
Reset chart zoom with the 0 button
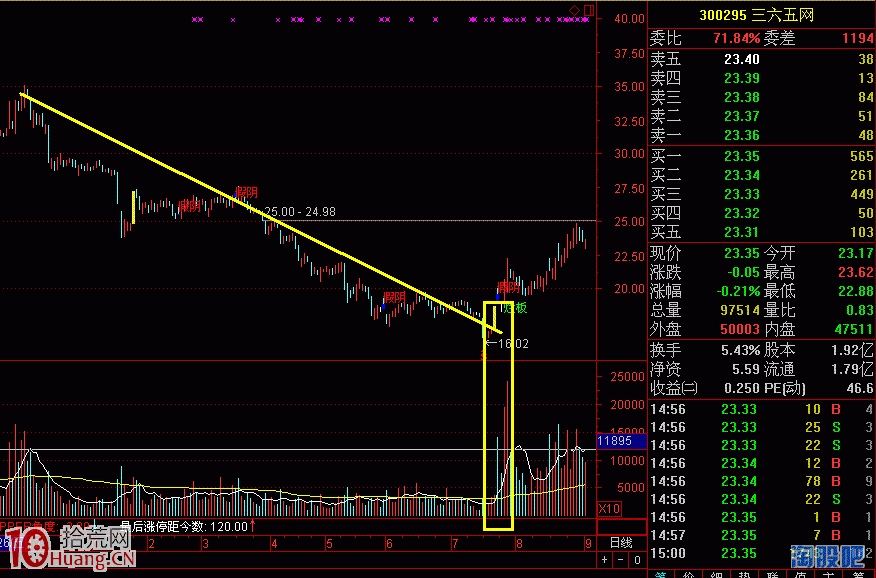click(637, 559)
